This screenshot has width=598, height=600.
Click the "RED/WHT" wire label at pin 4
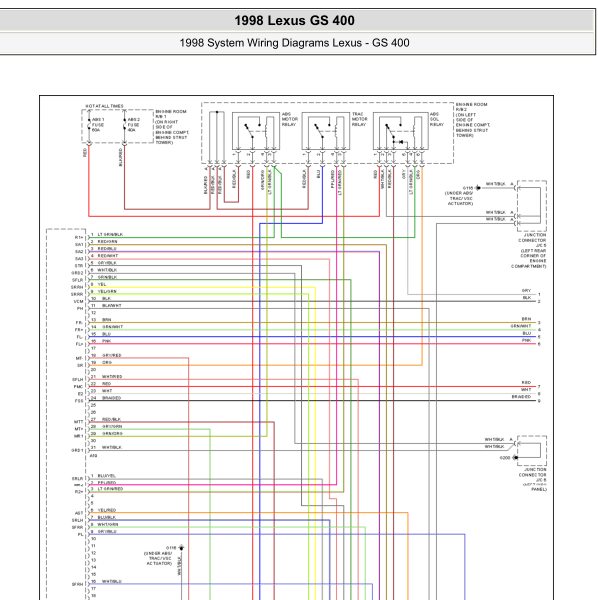[x=108, y=256]
